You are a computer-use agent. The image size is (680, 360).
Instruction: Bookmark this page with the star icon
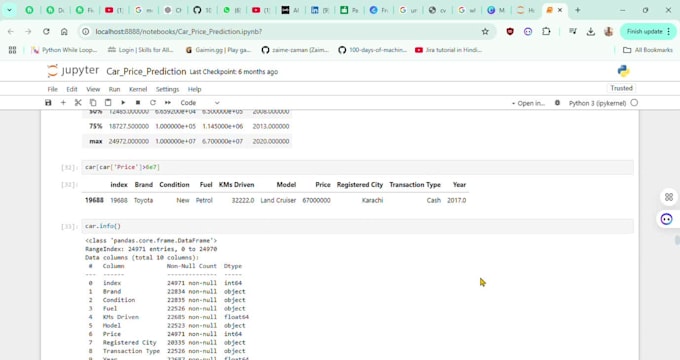point(485,32)
